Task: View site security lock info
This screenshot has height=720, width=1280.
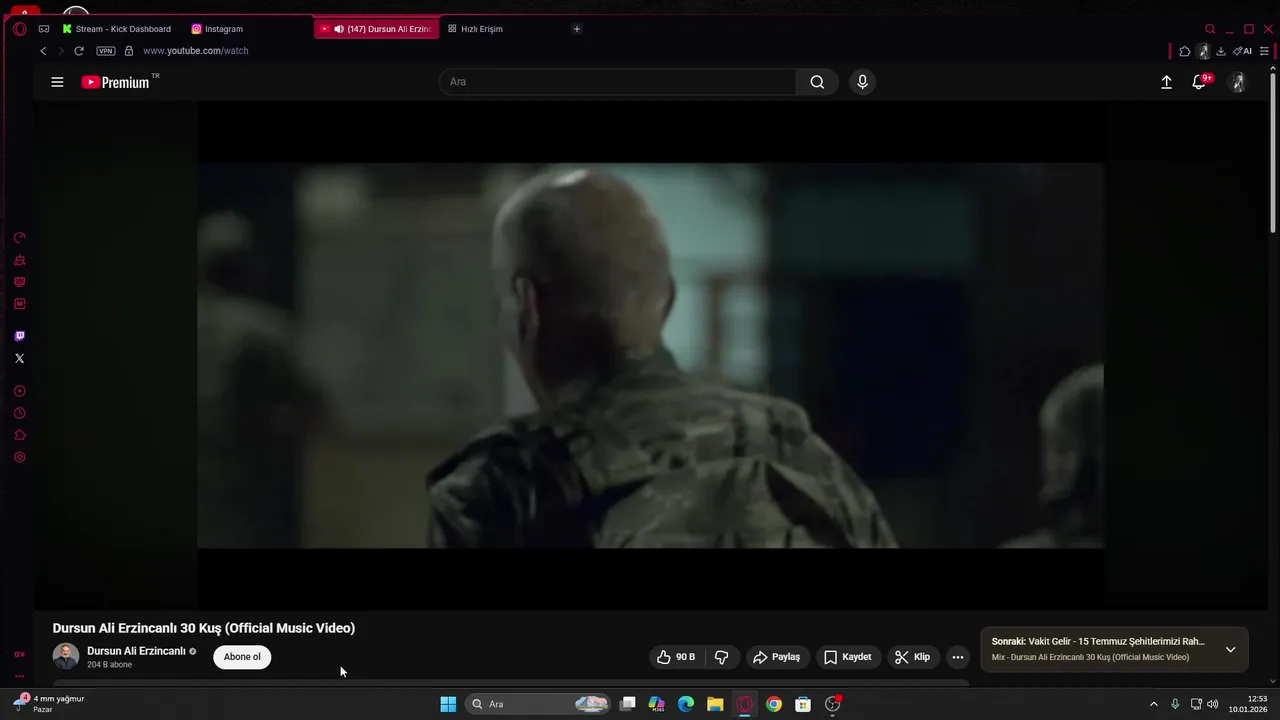Action: 128,51
